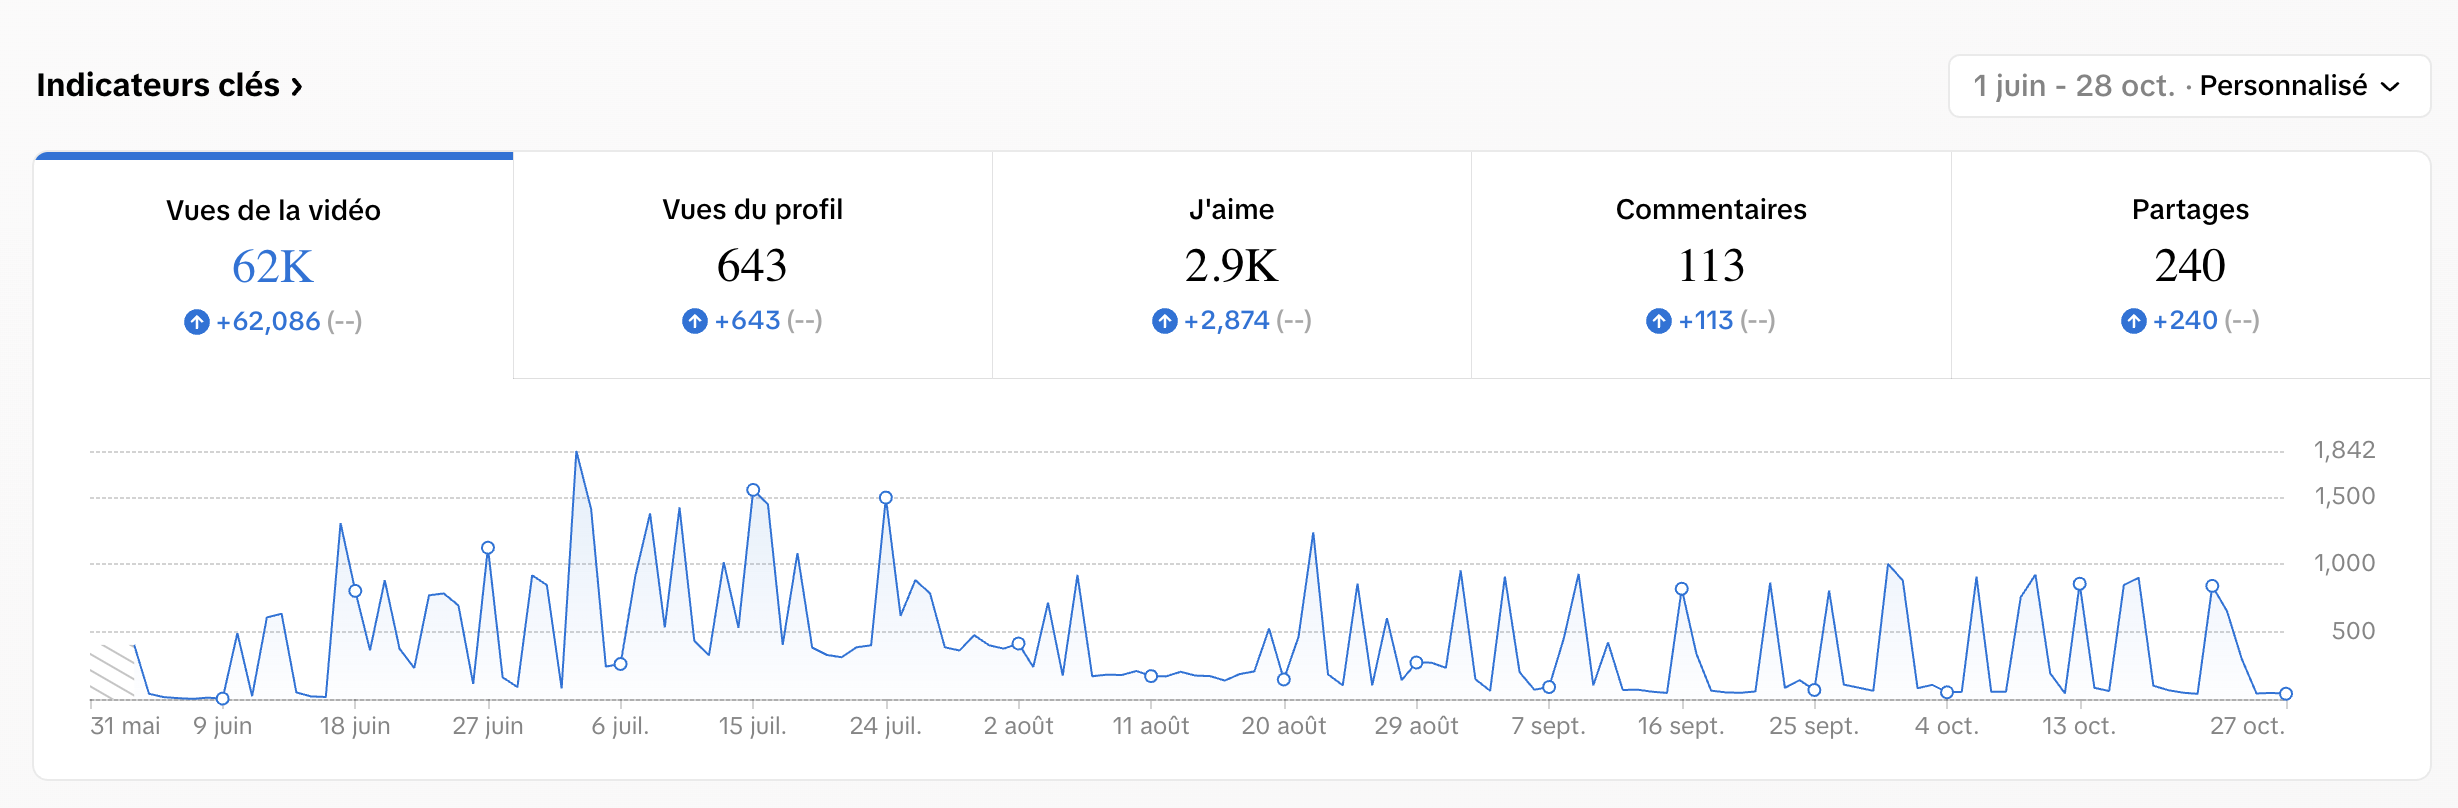The image size is (2458, 808).
Task: Click the up-arrow icon under Partages
Action: (x=2133, y=321)
